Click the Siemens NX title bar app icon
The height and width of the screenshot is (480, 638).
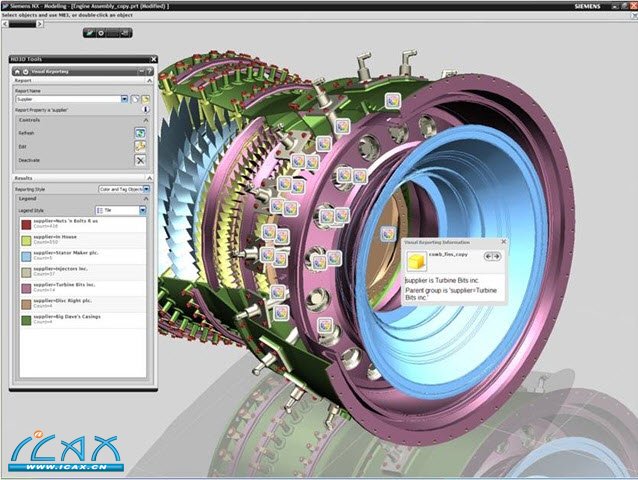click(x=5, y=6)
